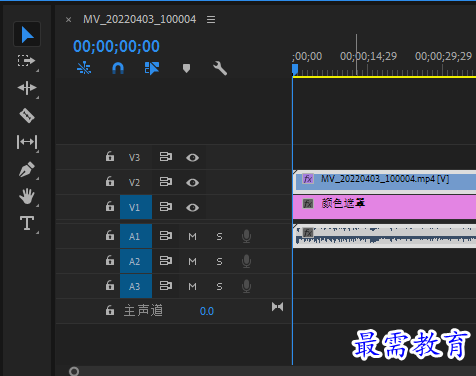Toggle lock on track V2
Image resolution: width=476 pixels, height=376 pixels.
pos(110,182)
